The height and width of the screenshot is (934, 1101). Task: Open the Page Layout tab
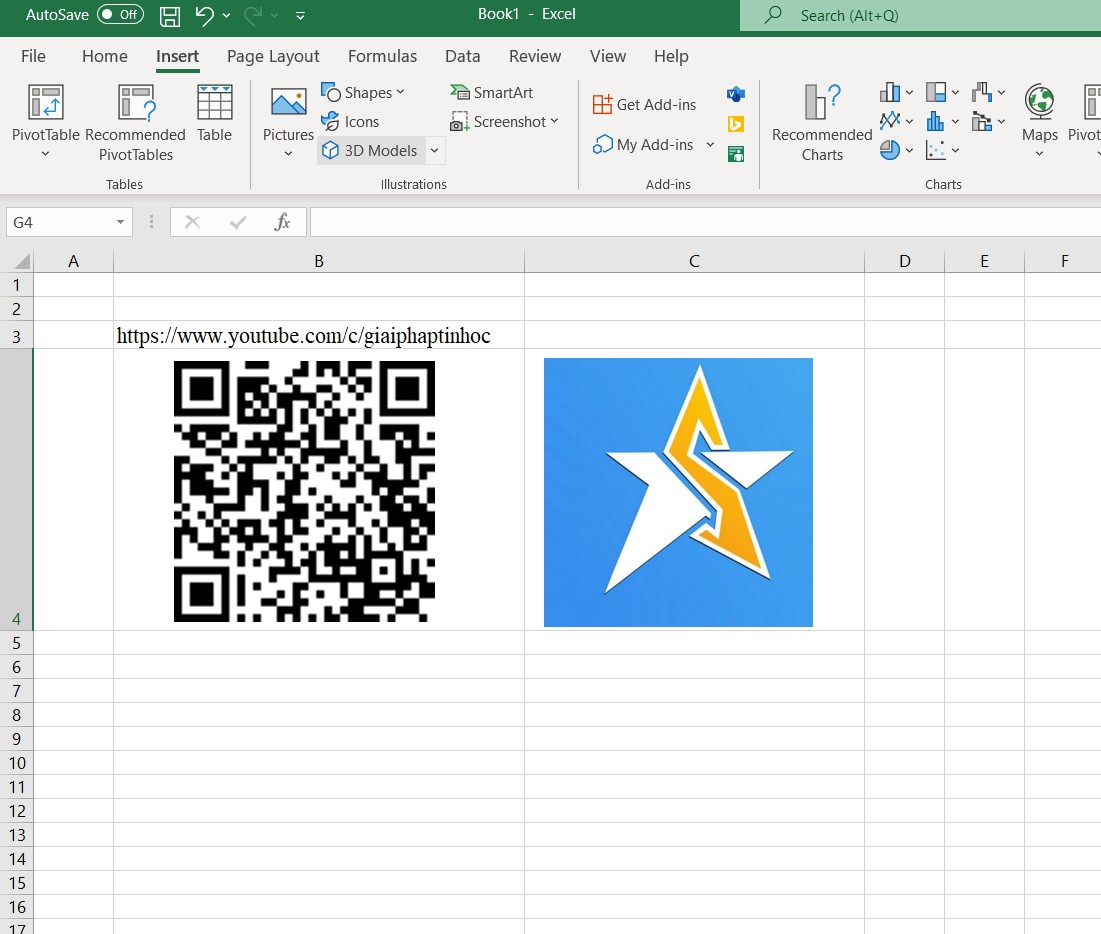click(x=272, y=56)
